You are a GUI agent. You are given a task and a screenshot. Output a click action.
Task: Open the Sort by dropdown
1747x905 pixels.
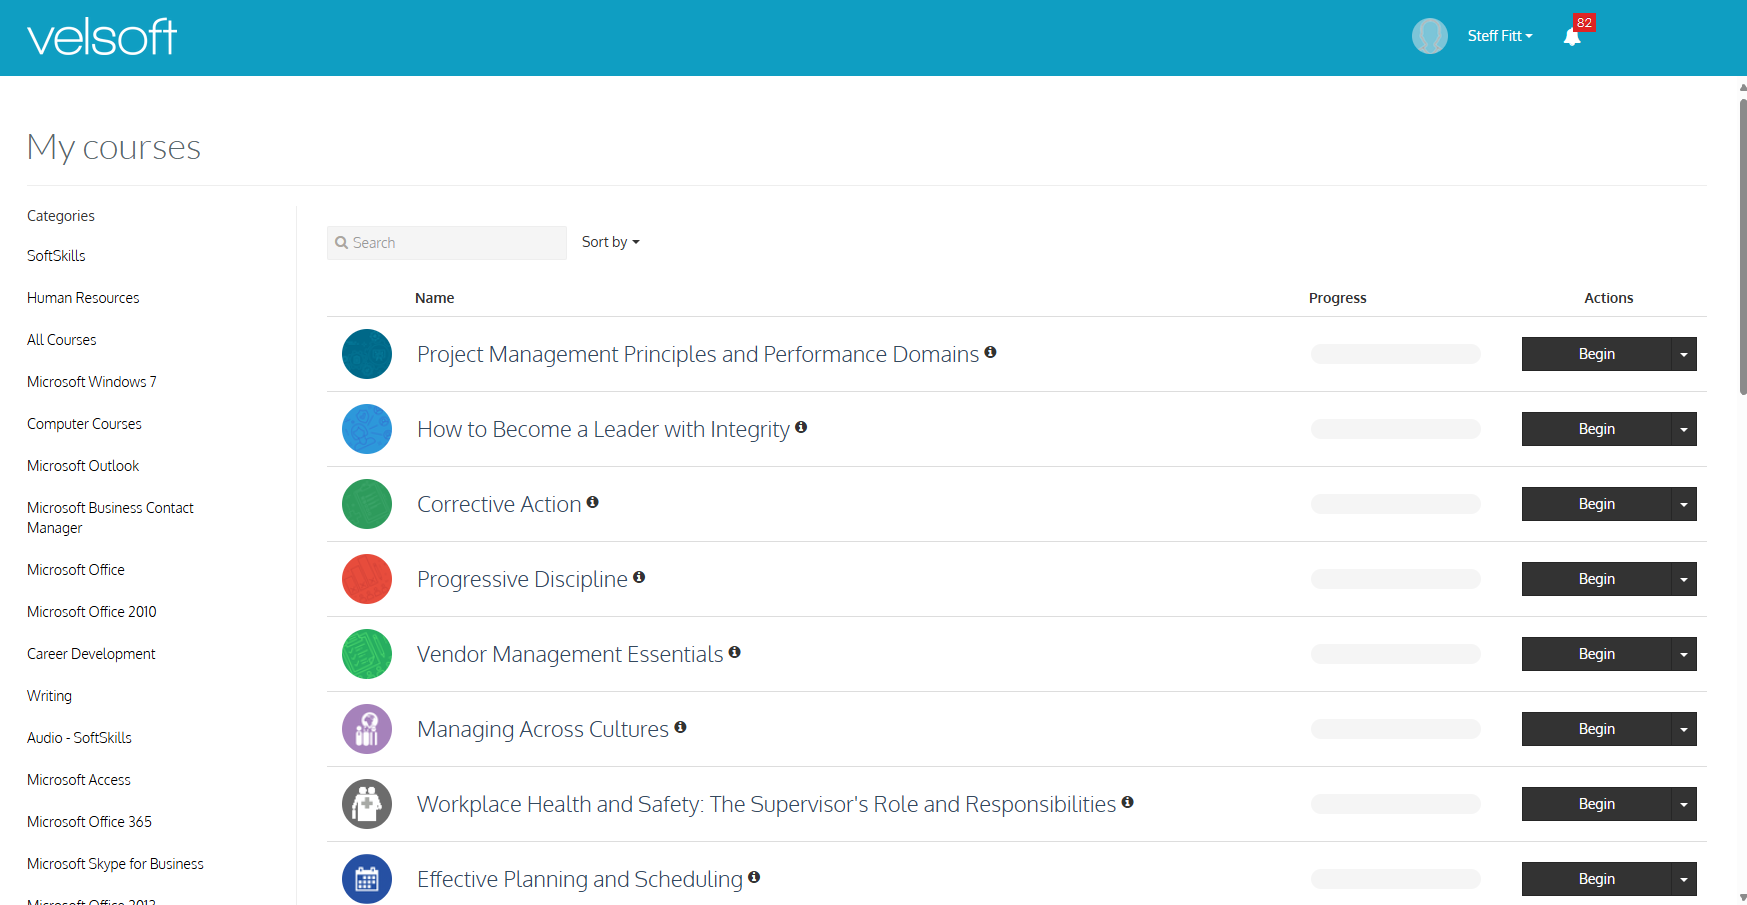610,242
